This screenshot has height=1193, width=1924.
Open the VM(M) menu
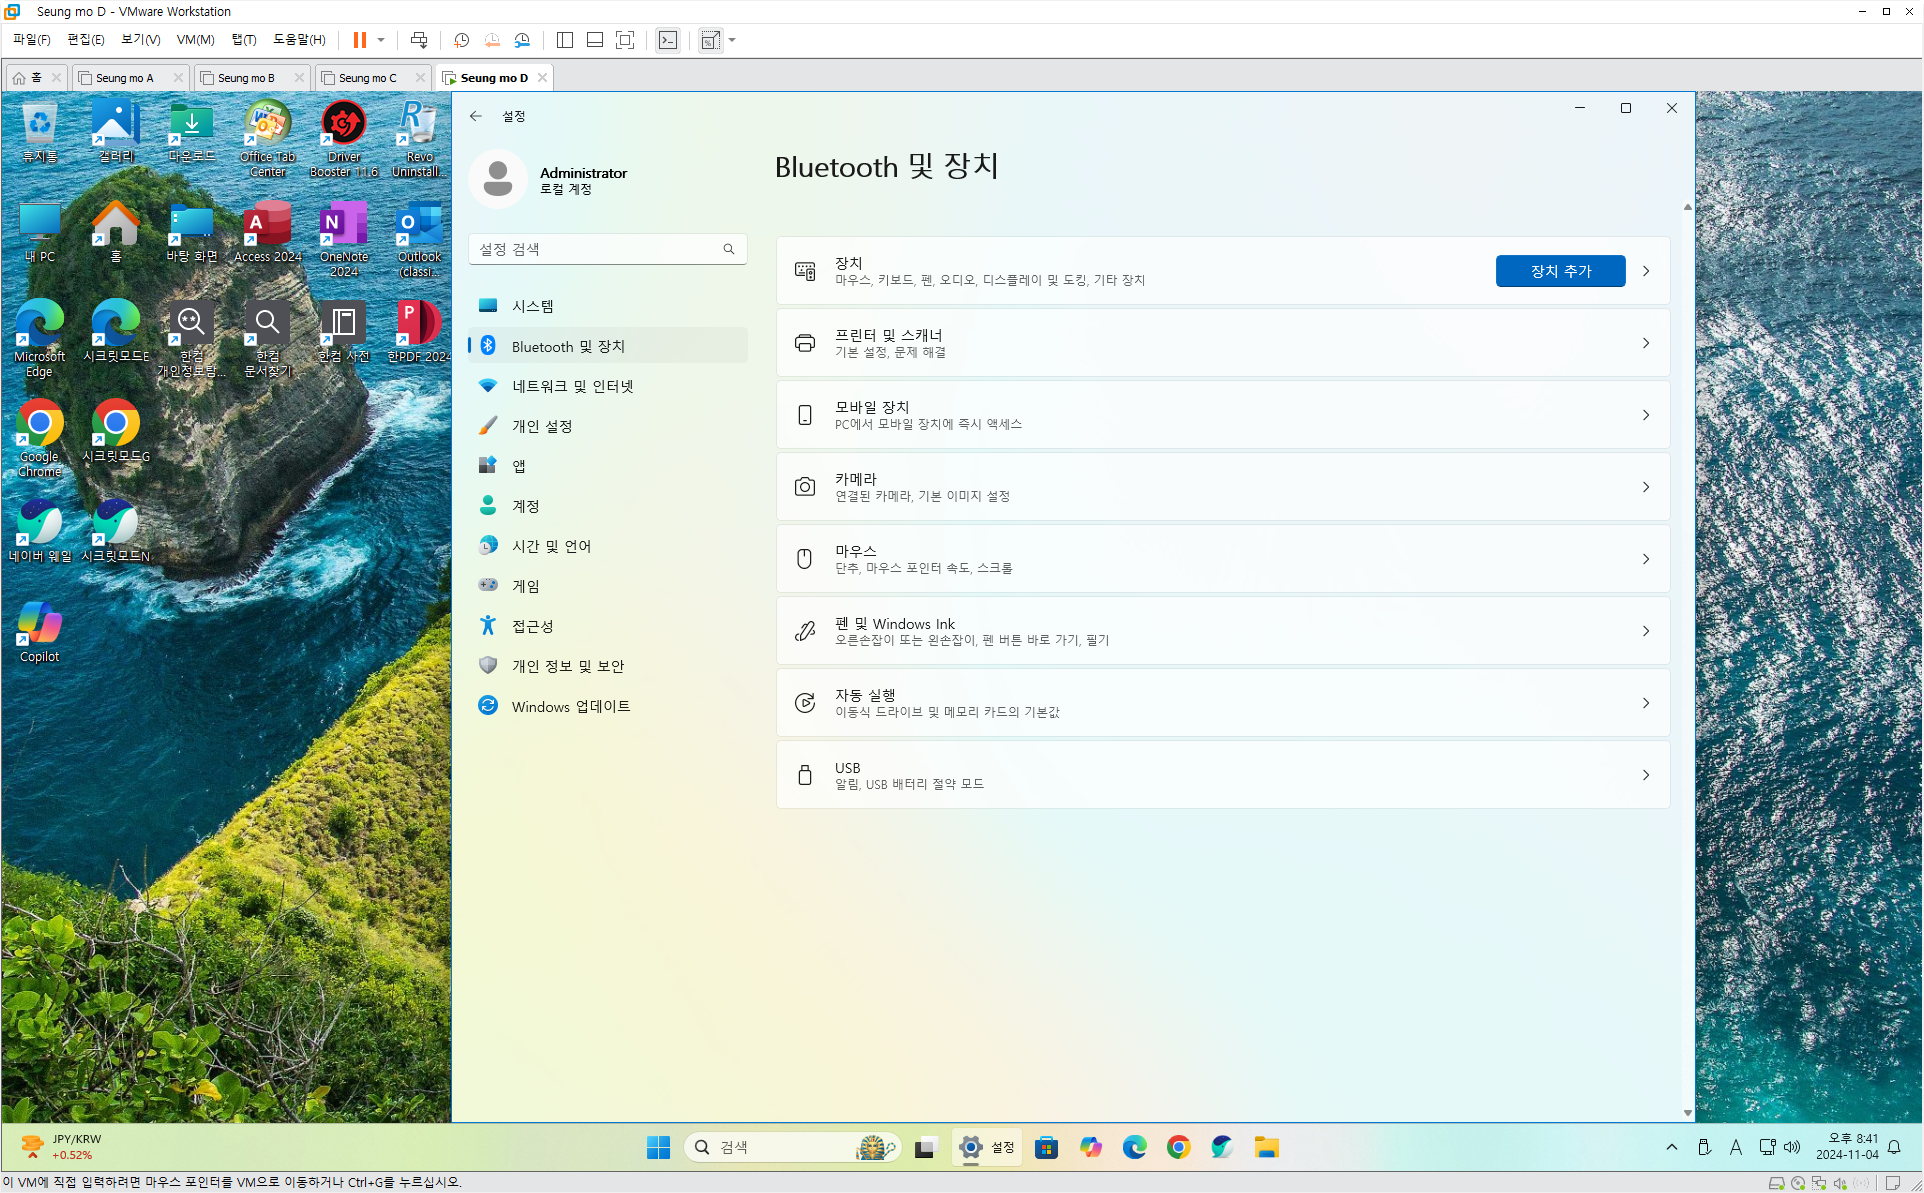(195, 40)
